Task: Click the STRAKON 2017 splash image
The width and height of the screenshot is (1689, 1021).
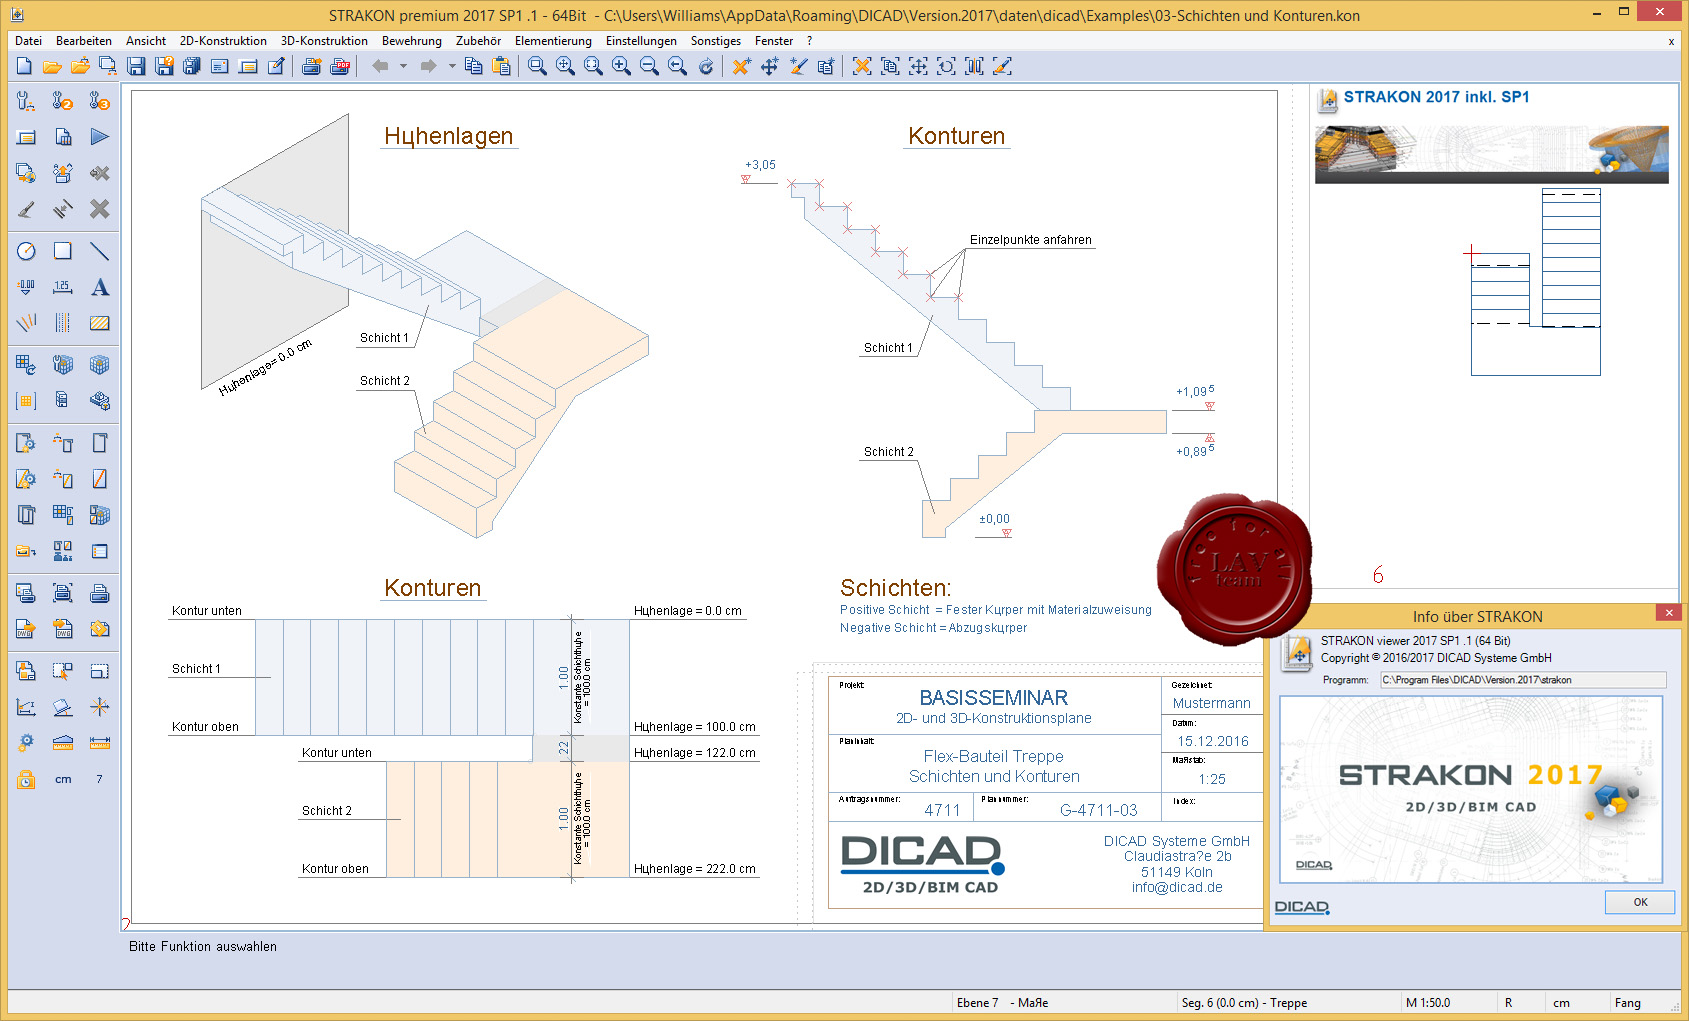Action: (x=1471, y=790)
